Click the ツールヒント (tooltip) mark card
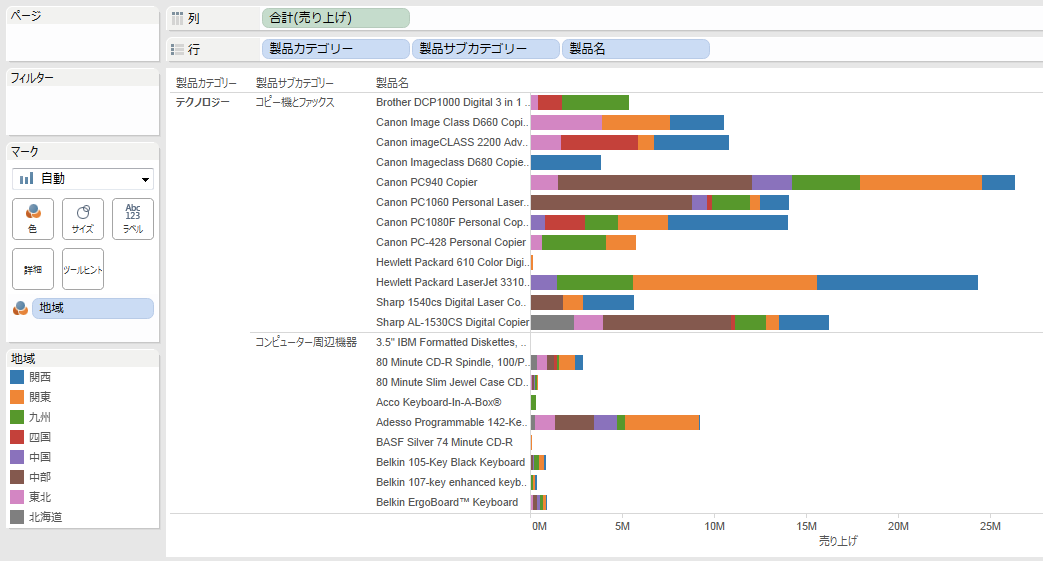 point(82,269)
